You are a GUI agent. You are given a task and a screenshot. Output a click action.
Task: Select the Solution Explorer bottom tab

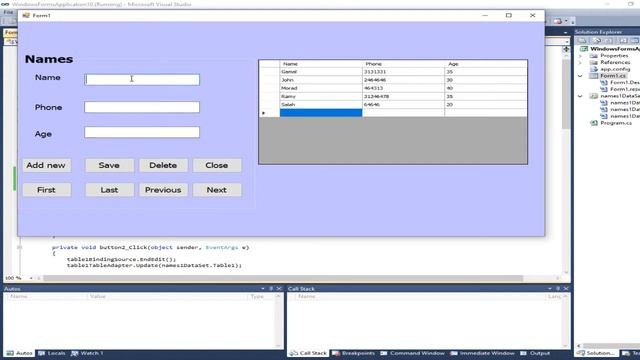[x=596, y=353]
